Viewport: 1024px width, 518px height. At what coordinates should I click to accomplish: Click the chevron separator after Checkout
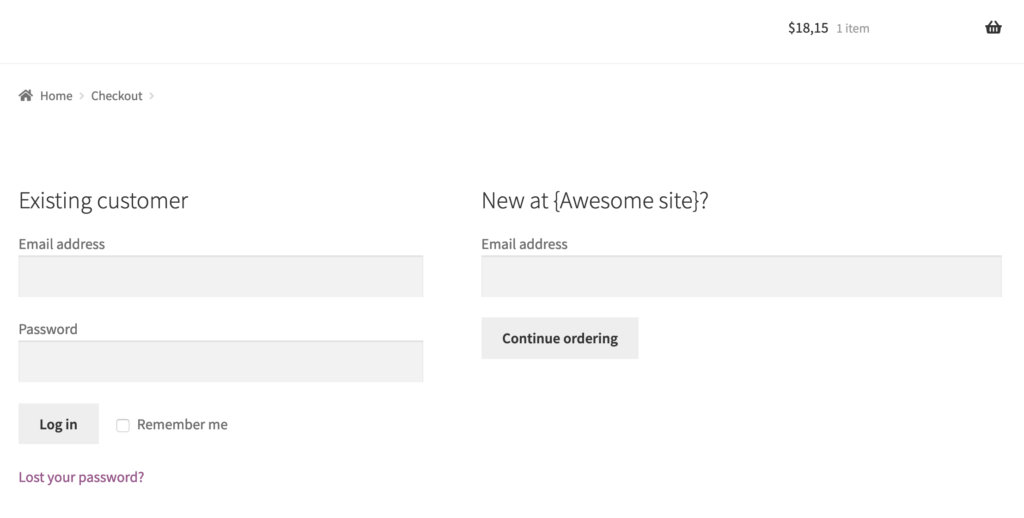[x=152, y=96]
